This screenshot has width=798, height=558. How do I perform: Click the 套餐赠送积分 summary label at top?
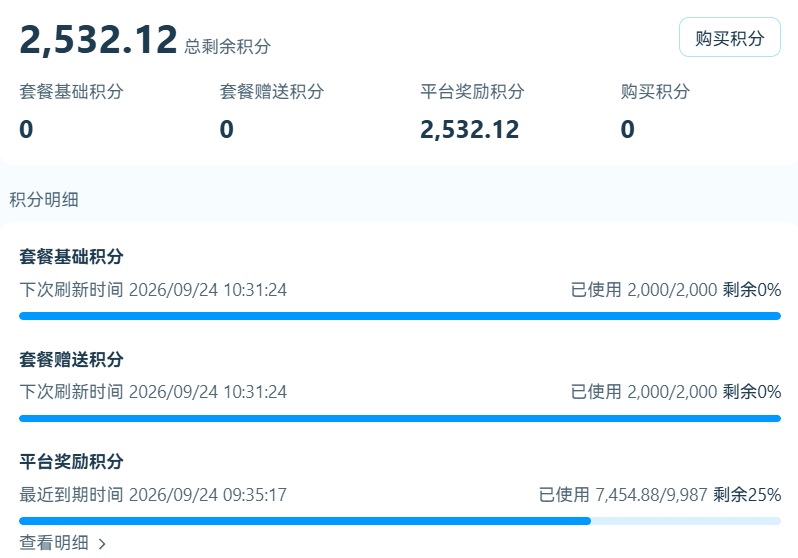pos(272,92)
